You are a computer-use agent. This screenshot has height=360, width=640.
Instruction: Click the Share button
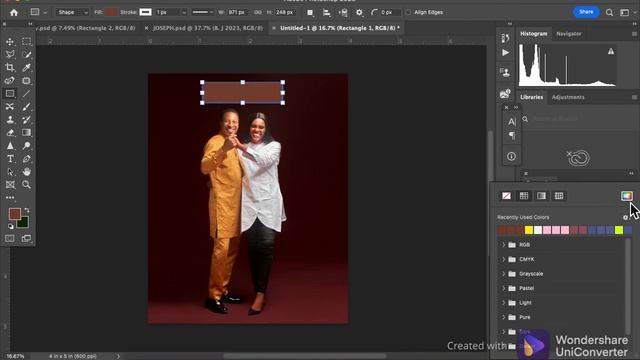tap(586, 12)
